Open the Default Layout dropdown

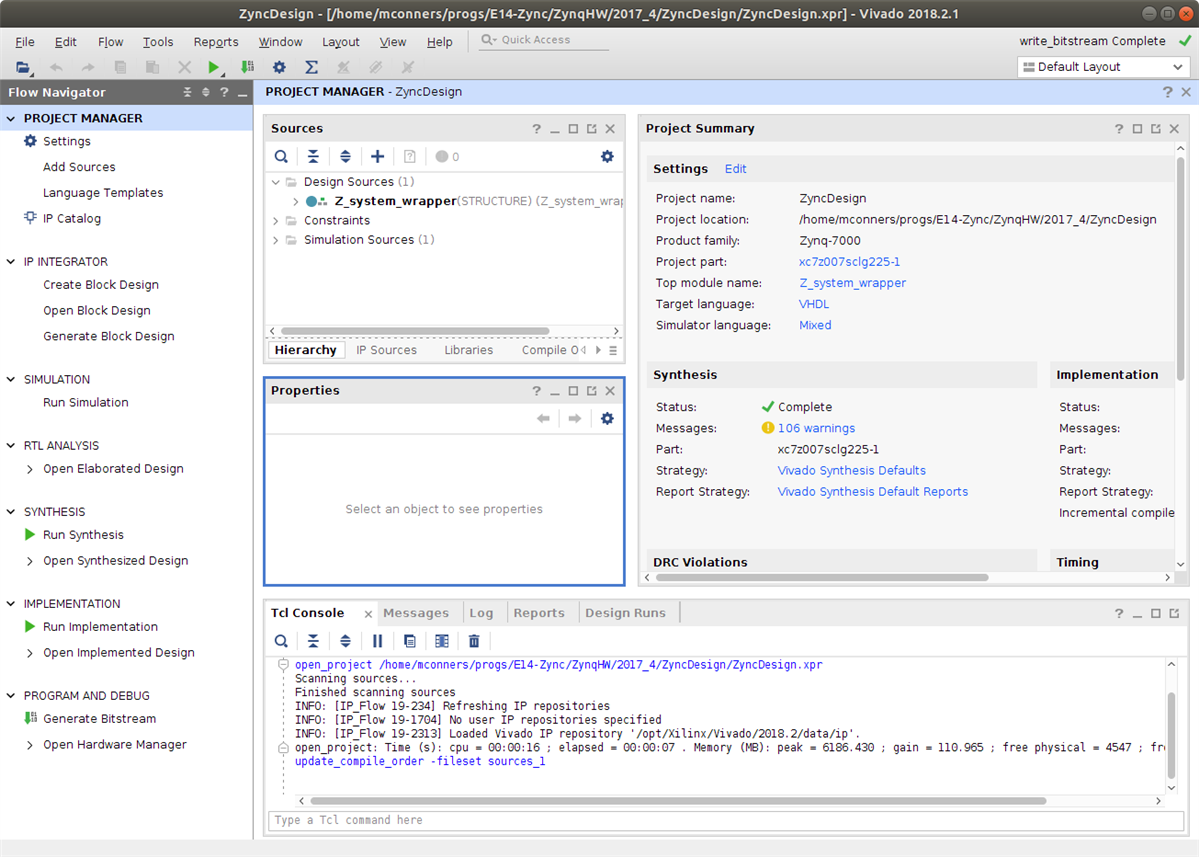[x=1103, y=67]
